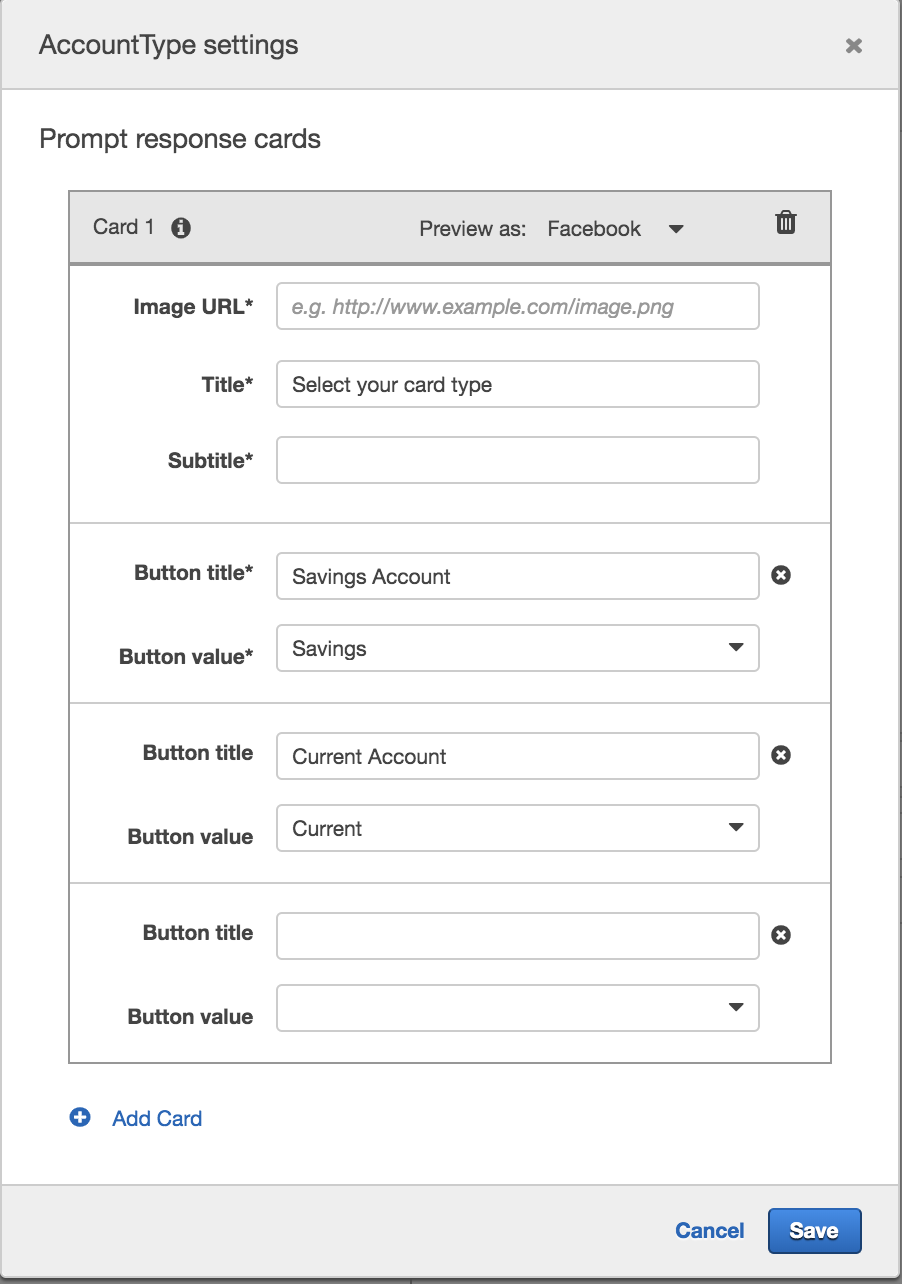The height and width of the screenshot is (1284, 902).
Task: Click the Current Account button title field
Action: [518, 756]
